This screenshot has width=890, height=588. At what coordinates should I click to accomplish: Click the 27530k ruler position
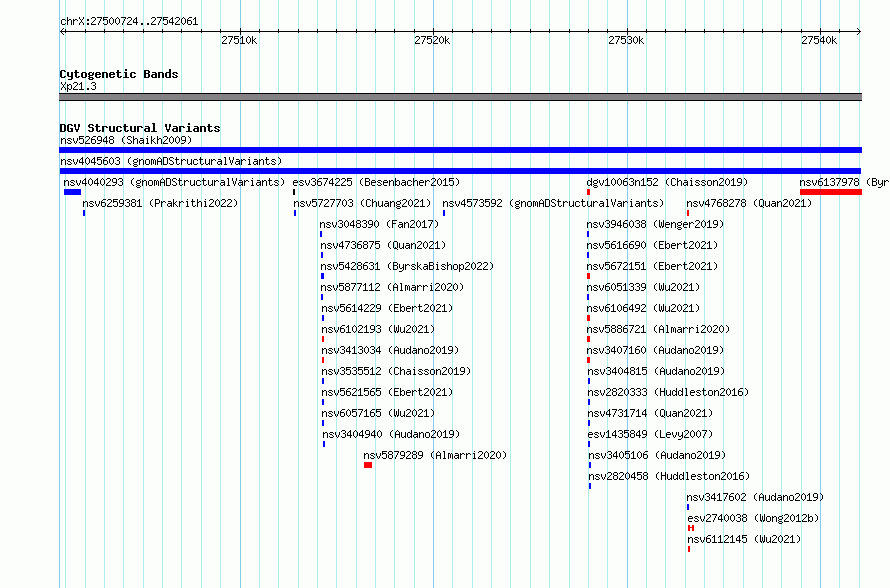[627, 40]
